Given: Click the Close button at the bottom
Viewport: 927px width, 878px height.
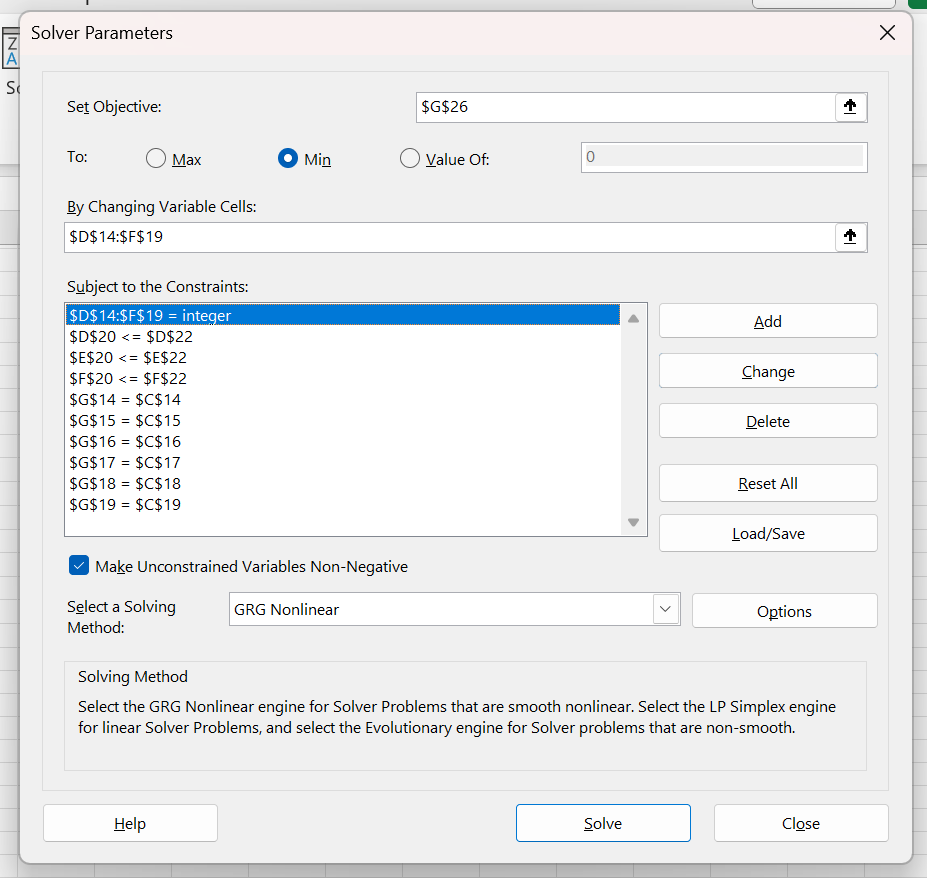Looking at the screenshot, I should 801,823.
